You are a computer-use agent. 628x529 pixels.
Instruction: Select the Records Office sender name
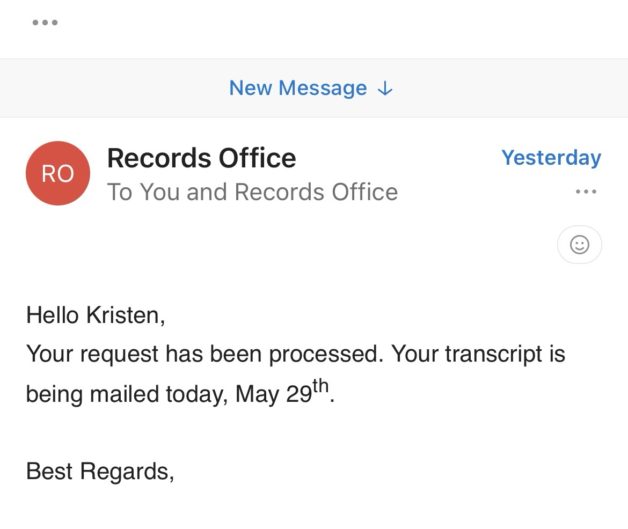tap(201, 158)
